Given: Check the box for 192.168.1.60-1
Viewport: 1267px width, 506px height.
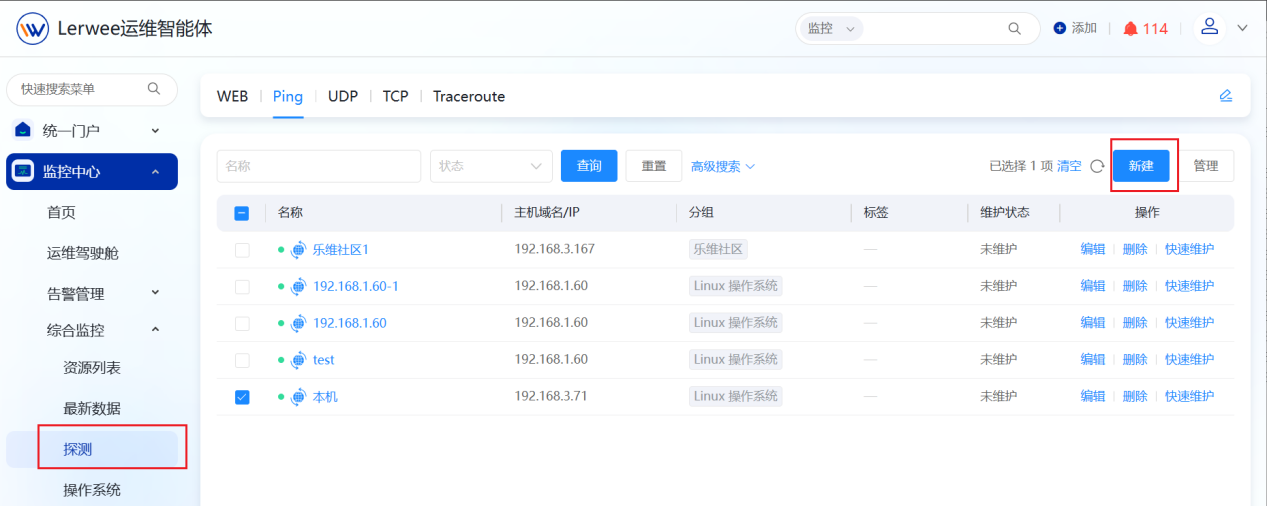Looking at the screenshot, I should (x=242, y=286).
